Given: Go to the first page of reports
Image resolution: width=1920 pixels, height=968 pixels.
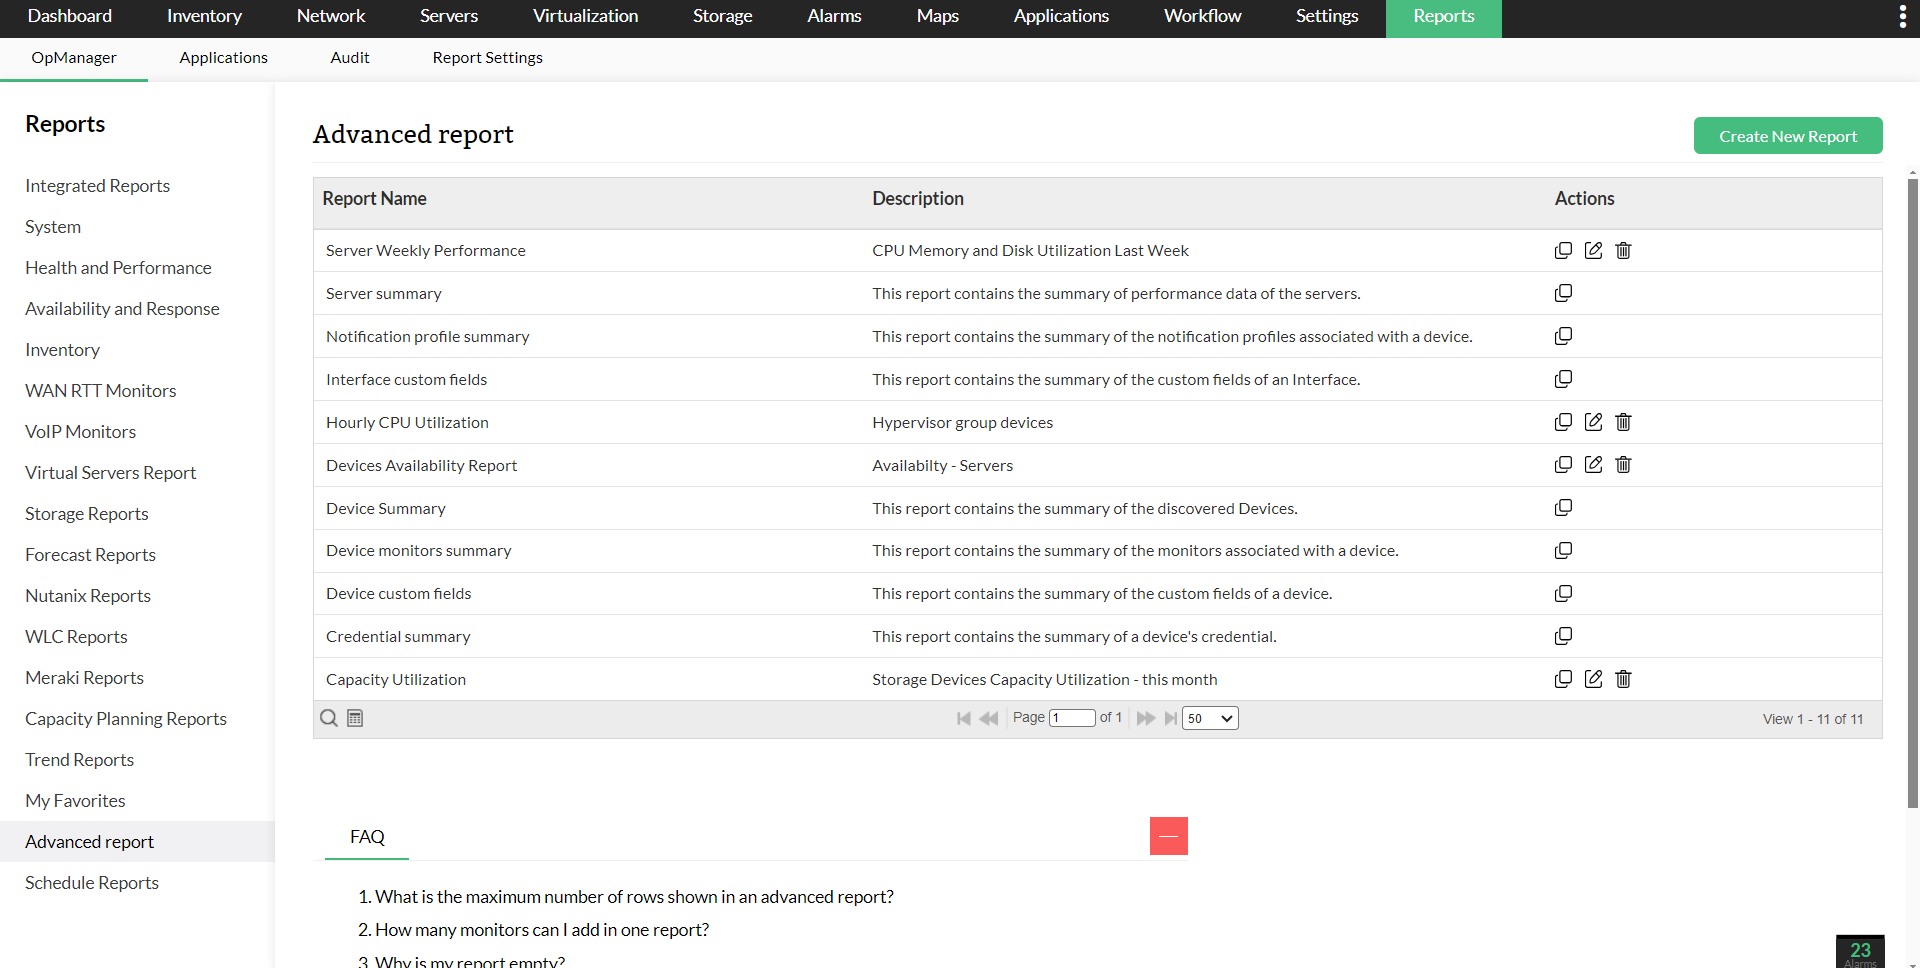Looking at the screenshot, I should 963,718.
